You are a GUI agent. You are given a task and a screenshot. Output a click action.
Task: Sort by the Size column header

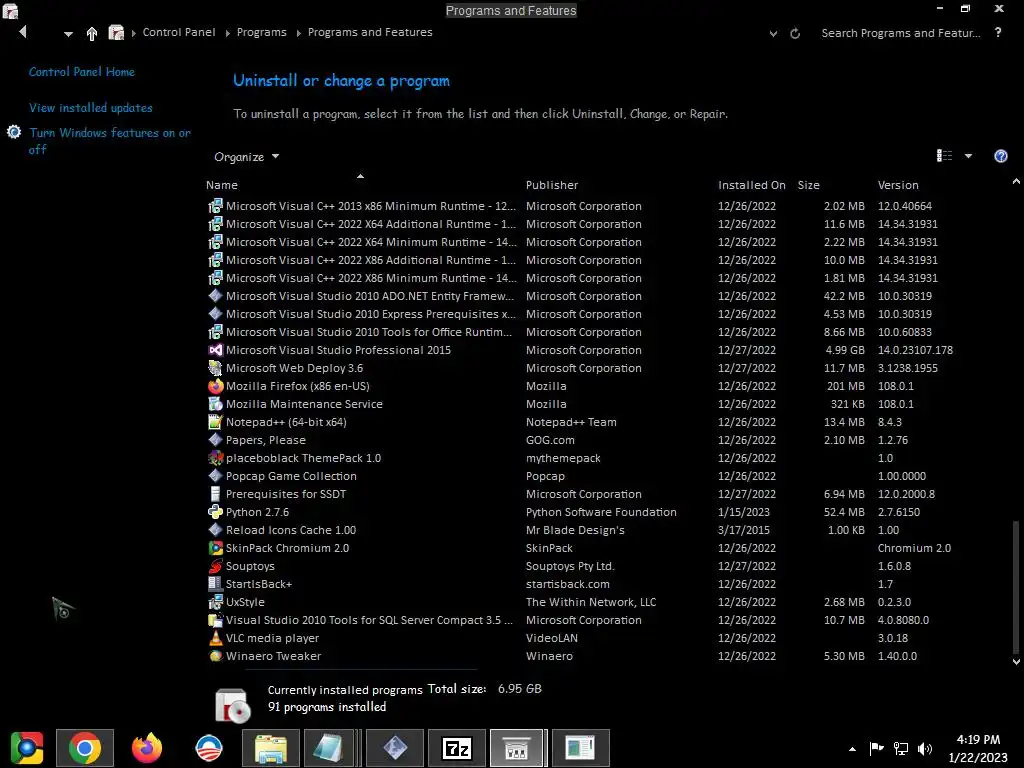tap(808, 185)
